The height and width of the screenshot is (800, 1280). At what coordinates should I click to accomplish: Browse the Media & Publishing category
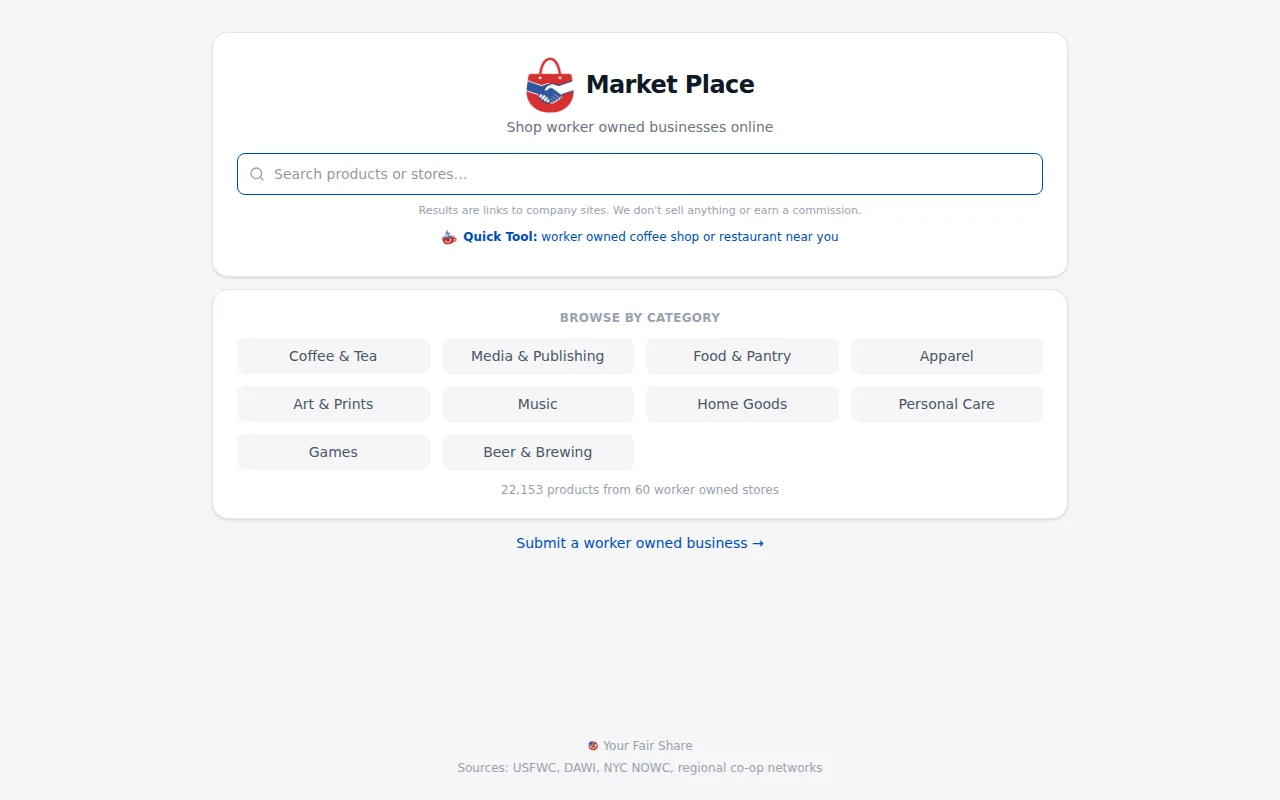[538, 356]
